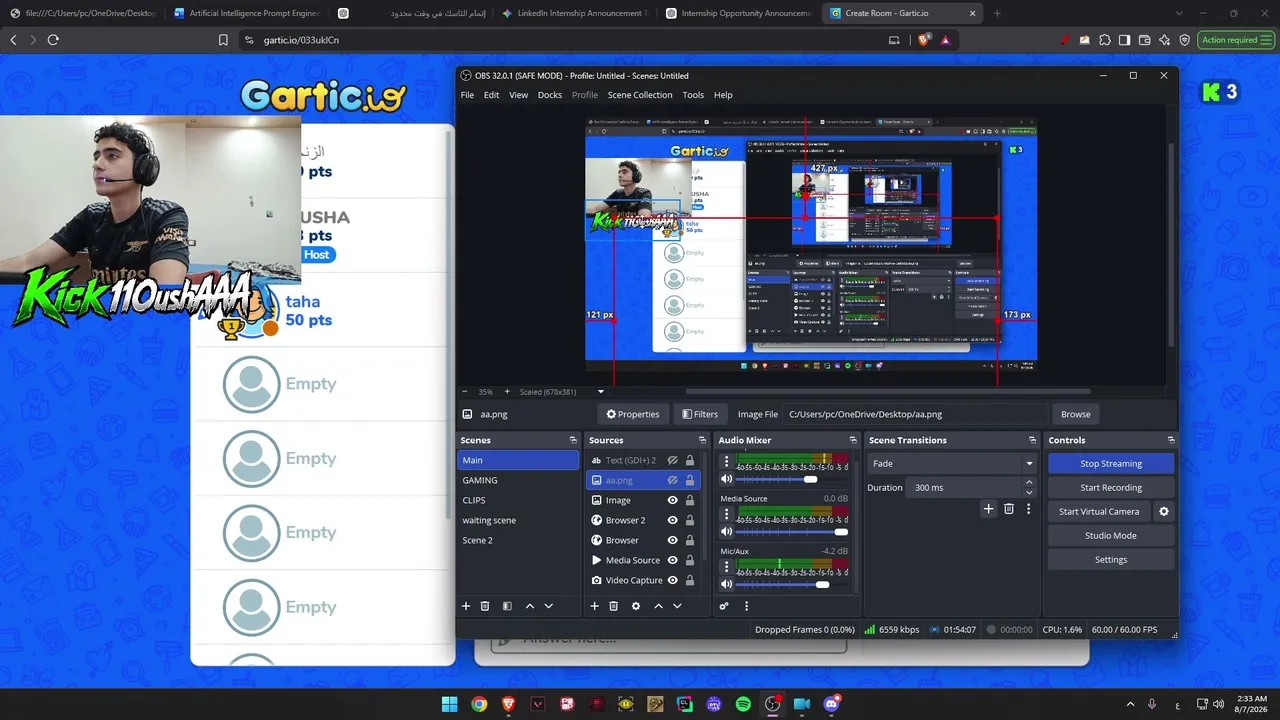Move the selected scene down
The width and height of the screenshot is (1280, 720).
548,606
